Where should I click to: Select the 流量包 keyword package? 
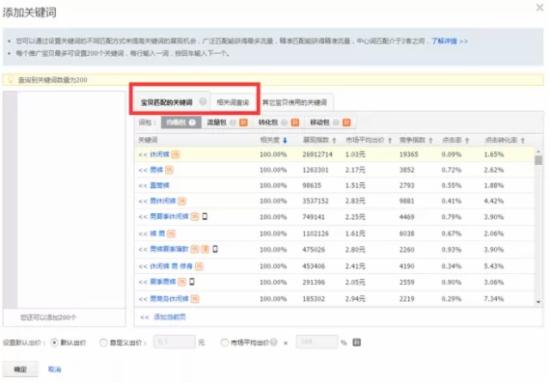click(216, 122)
